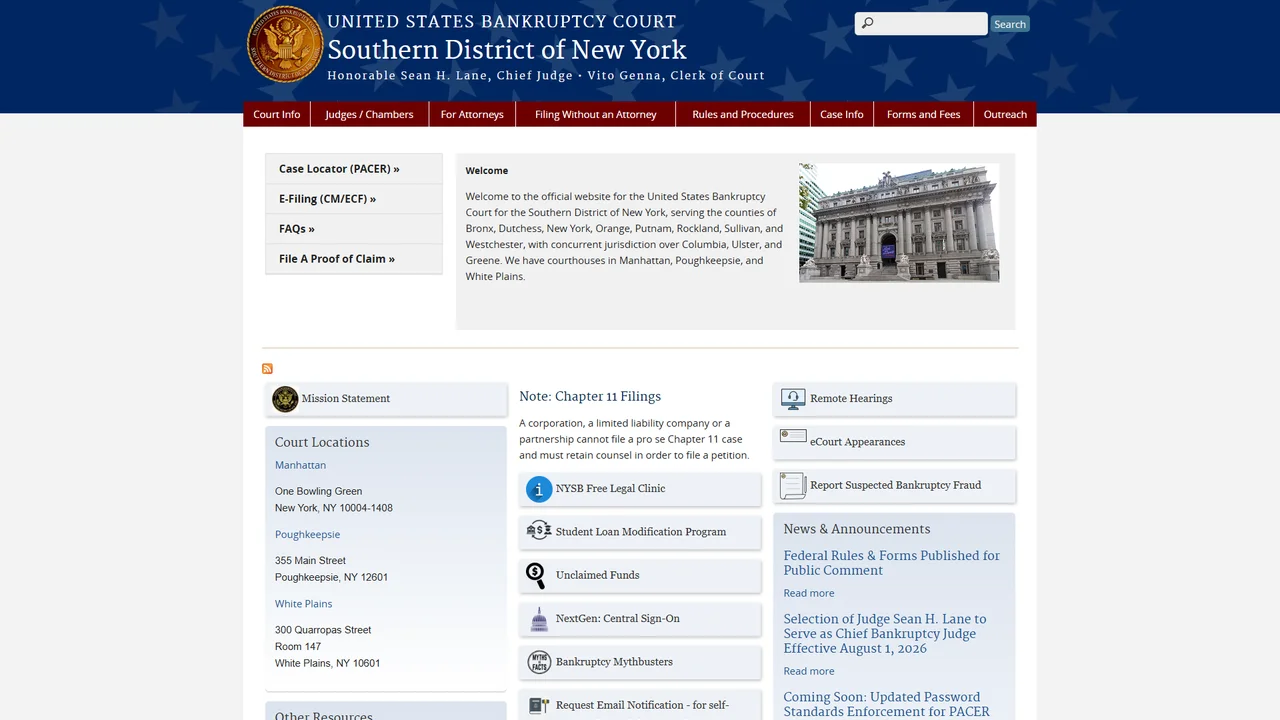The image size is (1280, 720).
Task: Click the Student Loan Modification Program icon
Action: coord(539,531)
